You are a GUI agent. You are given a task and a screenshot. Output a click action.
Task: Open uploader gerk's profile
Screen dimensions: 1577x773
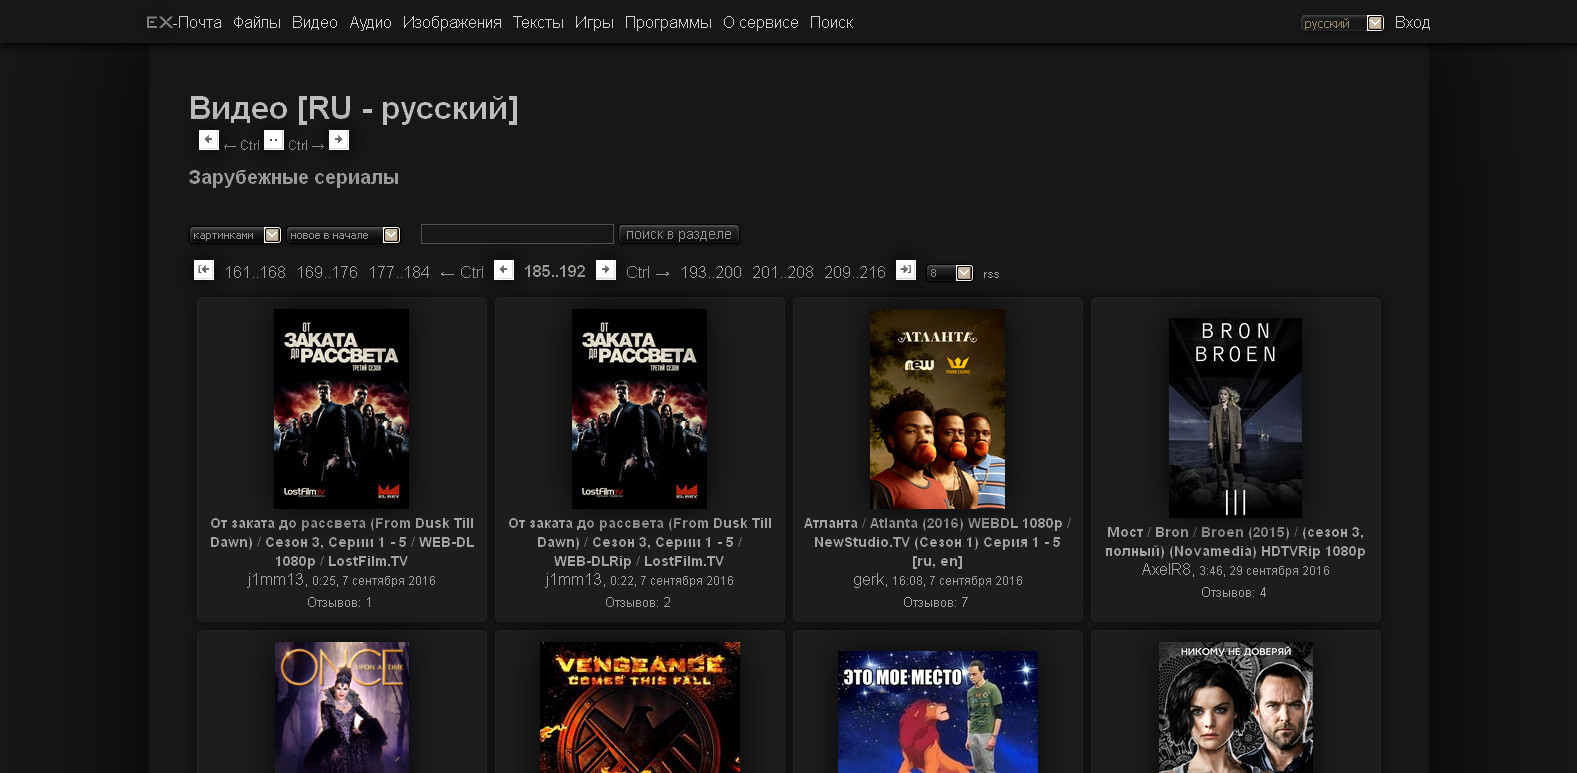pyautogui.click(x=869, y=579)
